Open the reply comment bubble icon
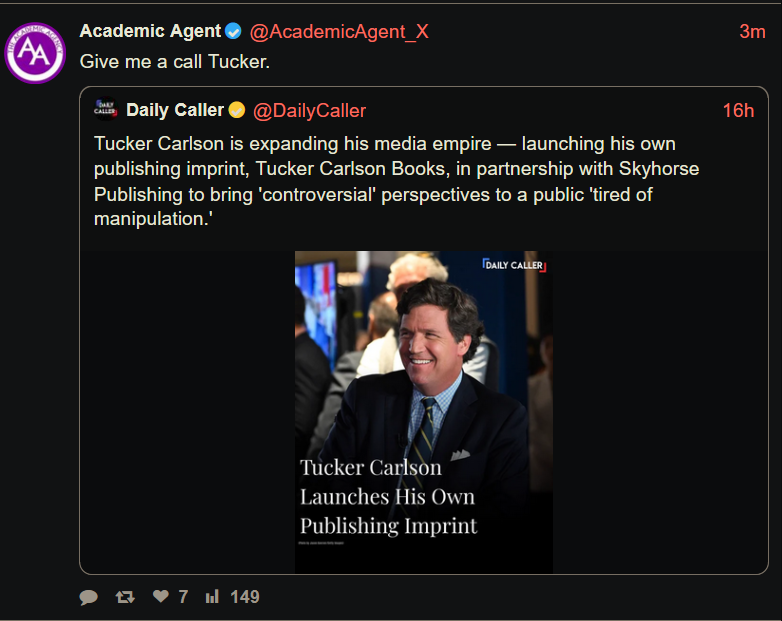782x621 pixels. point(88,597)
